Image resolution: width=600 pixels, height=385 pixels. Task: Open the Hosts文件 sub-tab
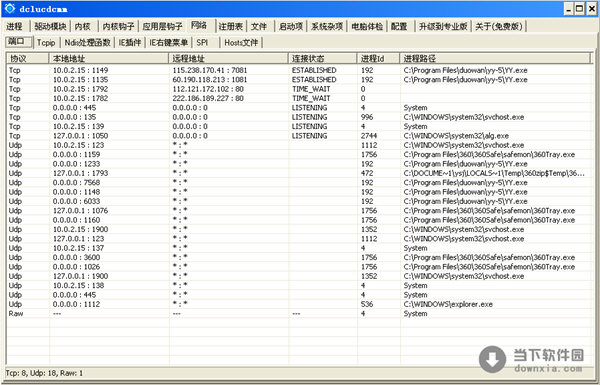(x=241, y=42)
